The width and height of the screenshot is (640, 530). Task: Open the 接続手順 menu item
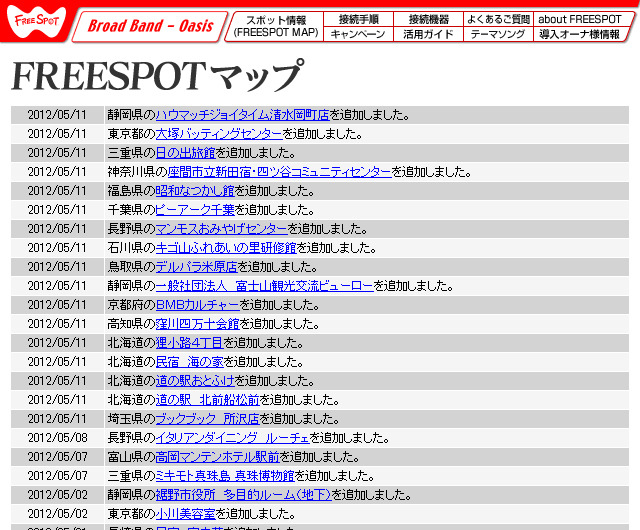[x=358, y=19]
